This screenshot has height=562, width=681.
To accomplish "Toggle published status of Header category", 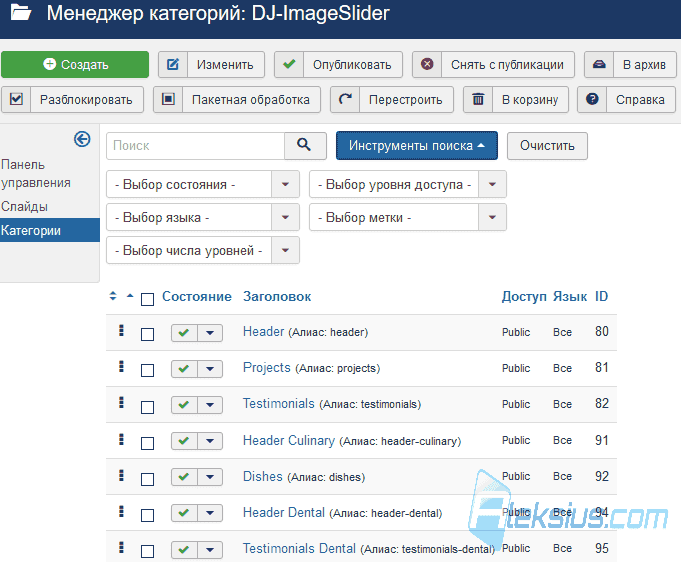I will coord(184,333).
